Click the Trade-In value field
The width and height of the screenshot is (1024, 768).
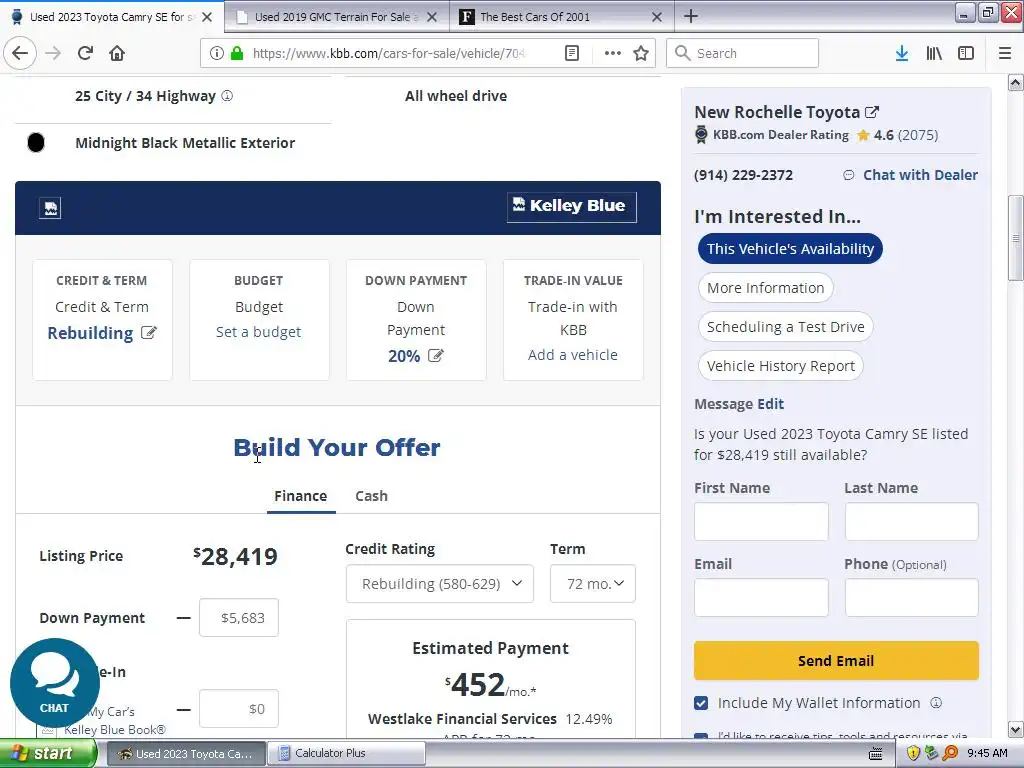239,709
